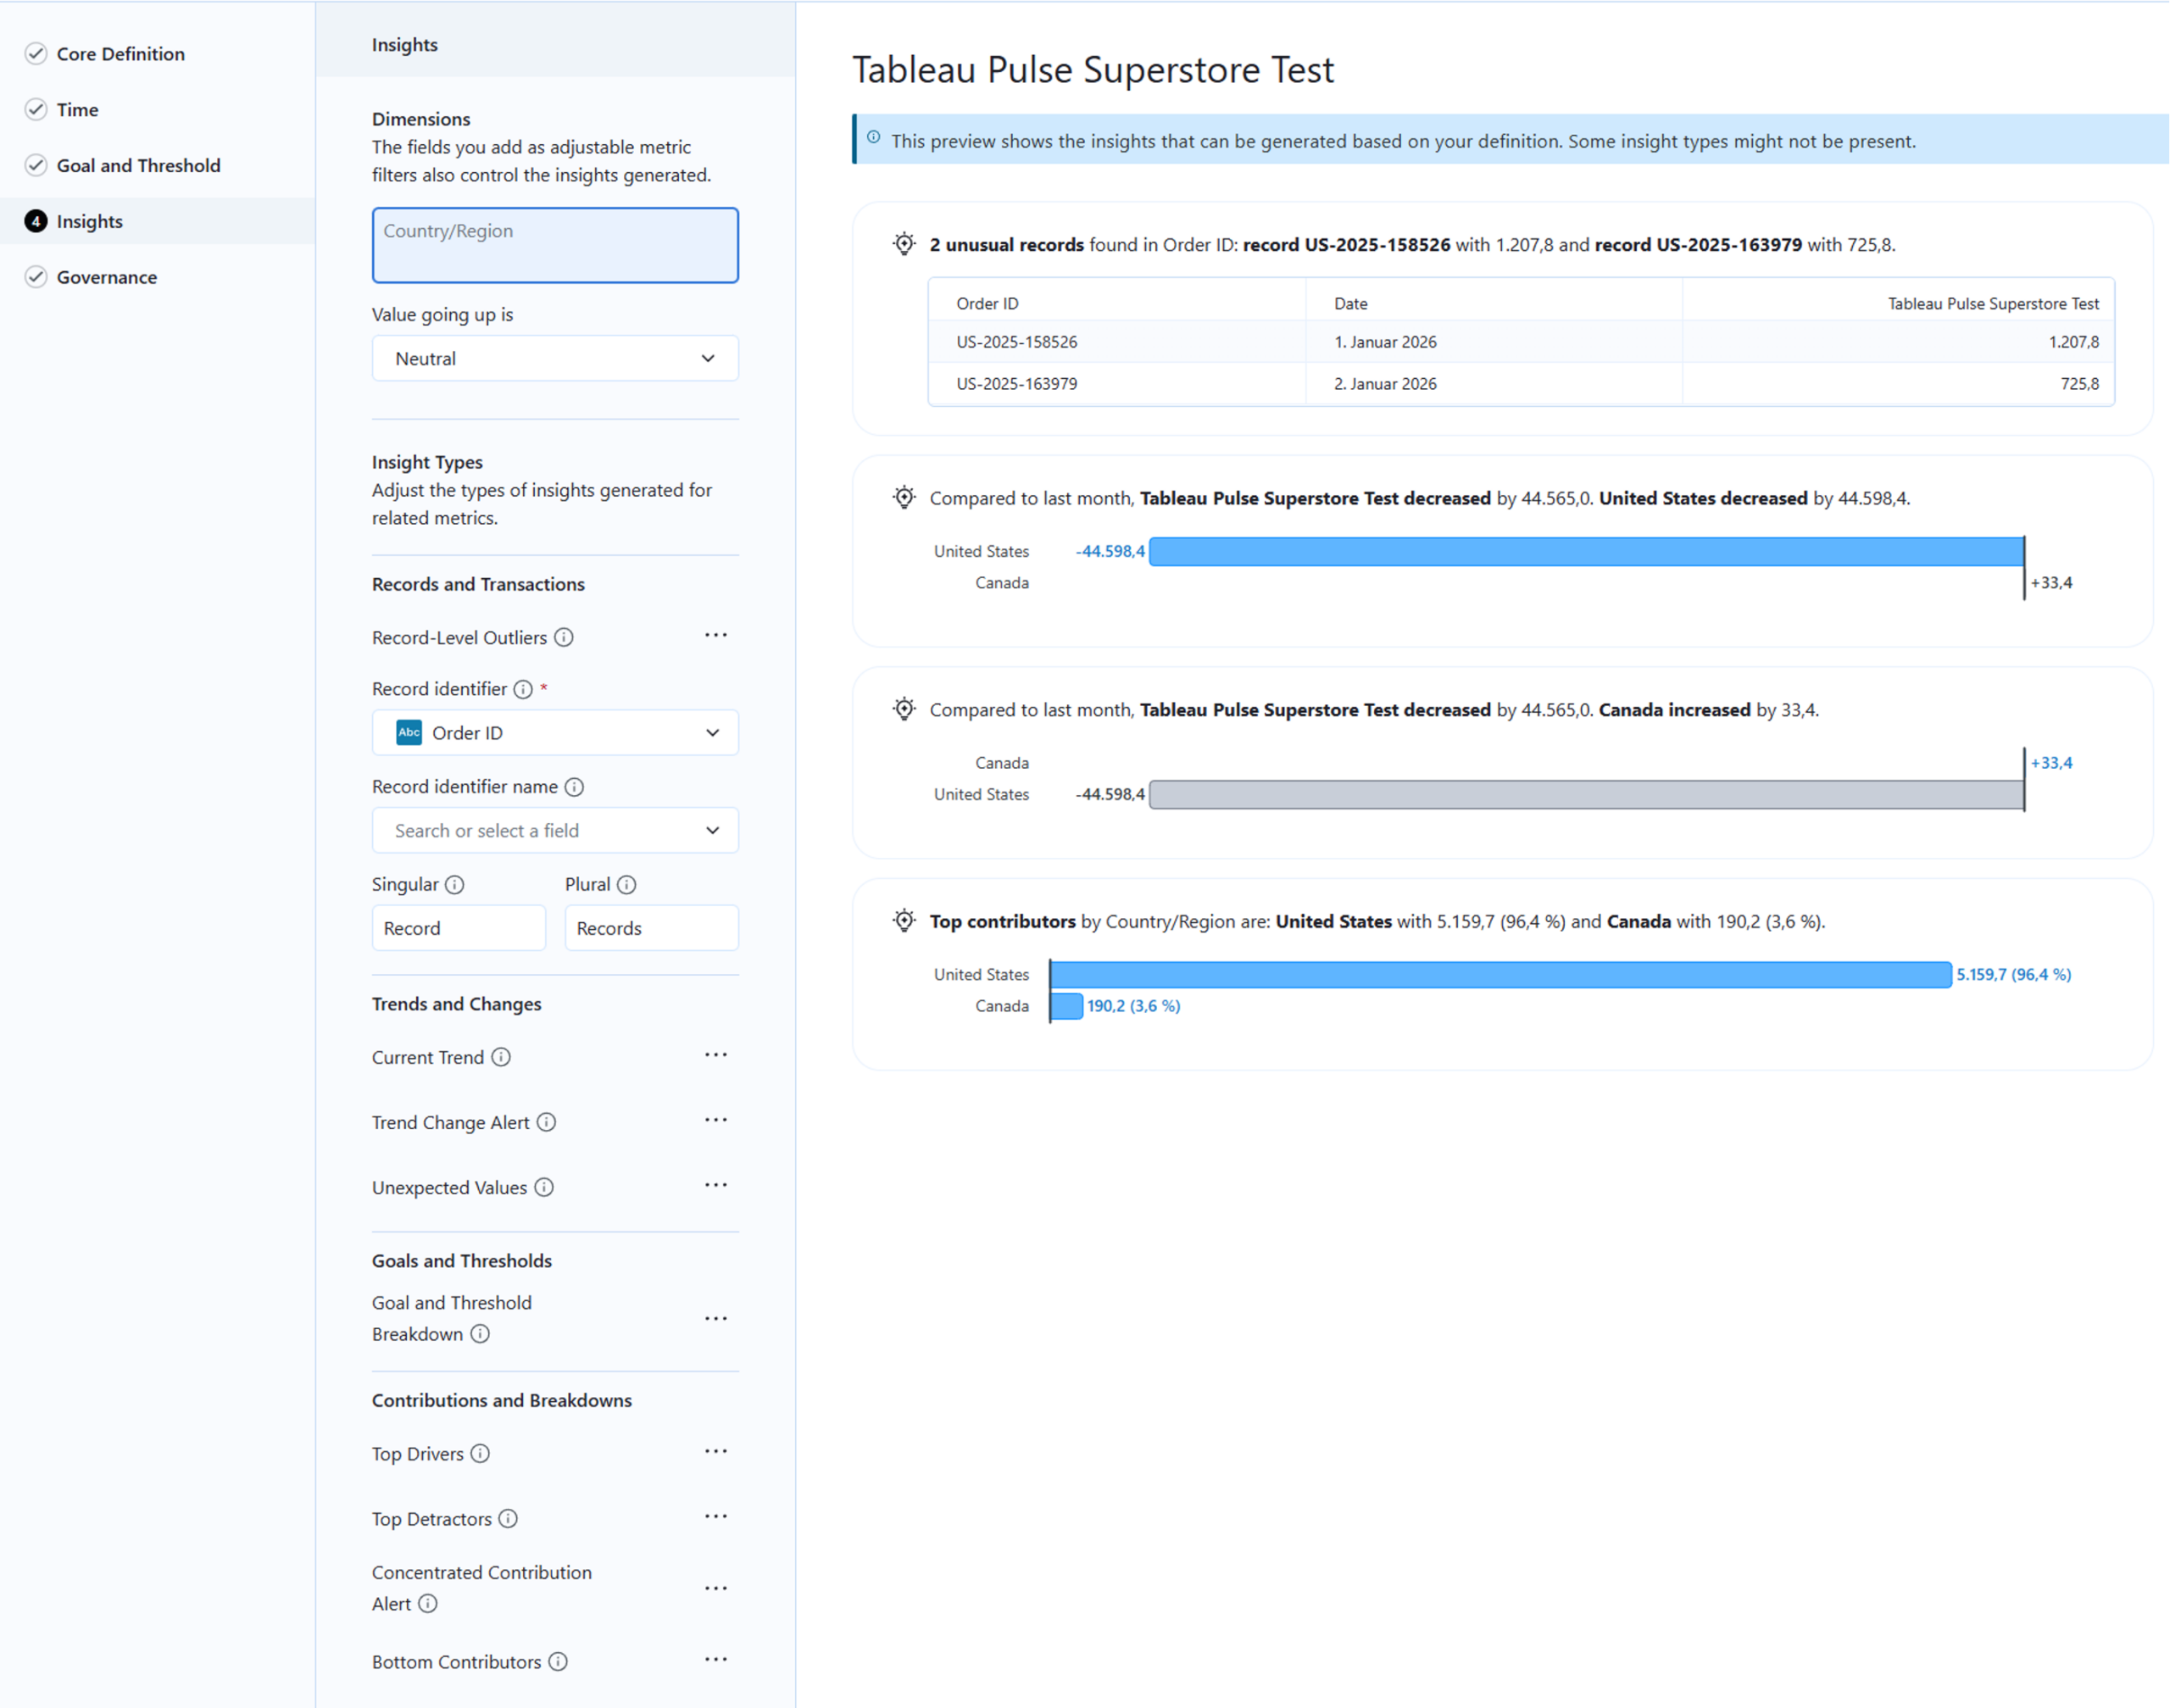Viewport: 2170px width, 1708px height.
Task: Click United States blue bar in Top contributors
Action: click(x=1500, y=974)
